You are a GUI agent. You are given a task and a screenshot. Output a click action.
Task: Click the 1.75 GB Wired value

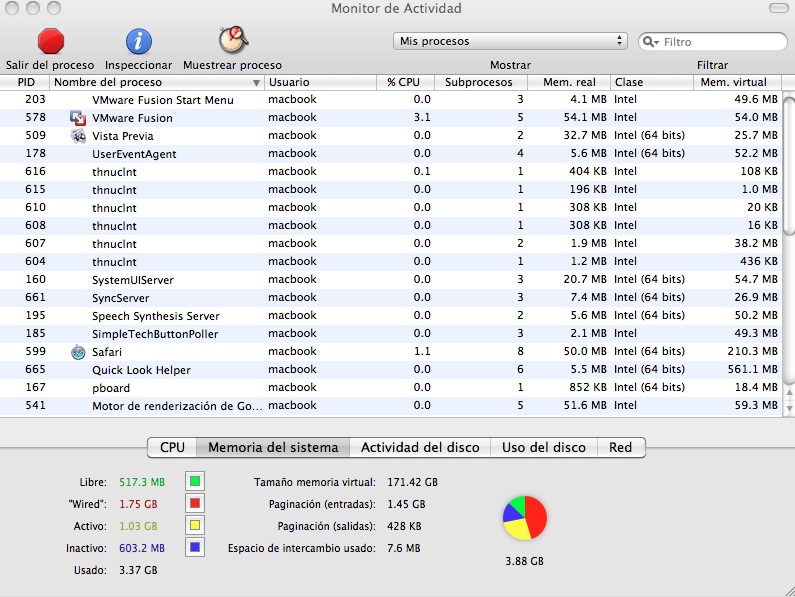click(138, 504)
